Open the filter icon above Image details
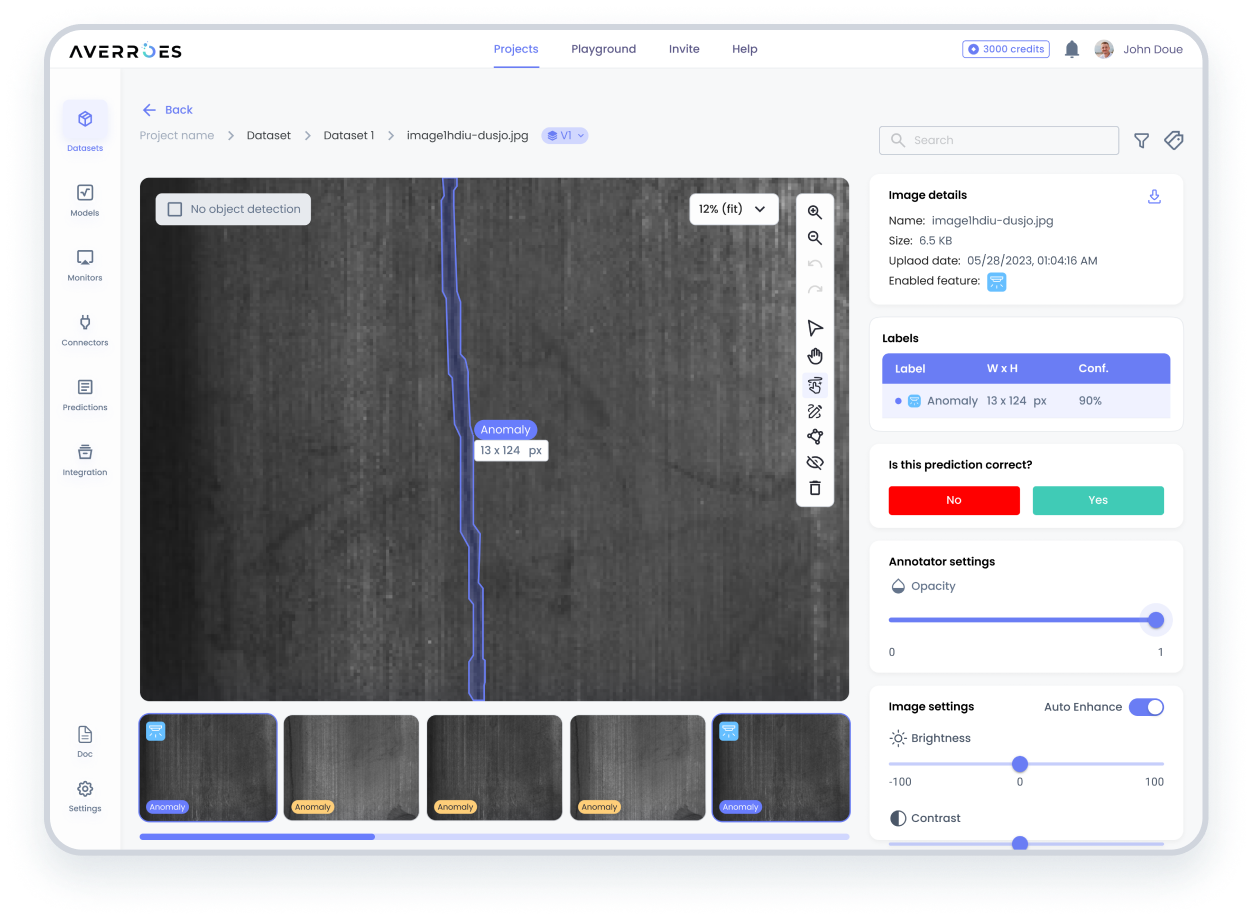 [1140, 140]
